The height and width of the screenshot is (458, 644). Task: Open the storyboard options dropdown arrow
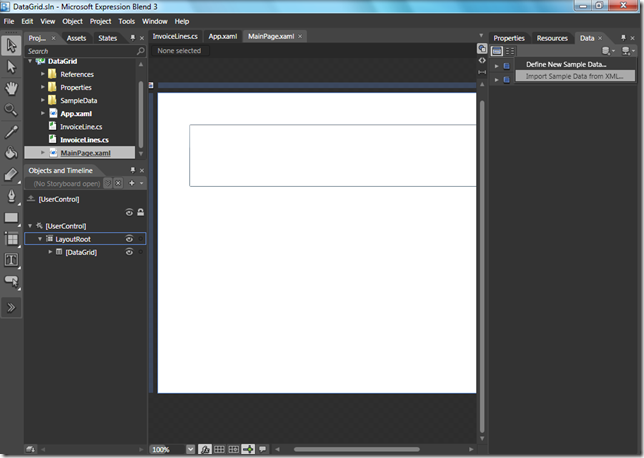click(x=142, y=183)
